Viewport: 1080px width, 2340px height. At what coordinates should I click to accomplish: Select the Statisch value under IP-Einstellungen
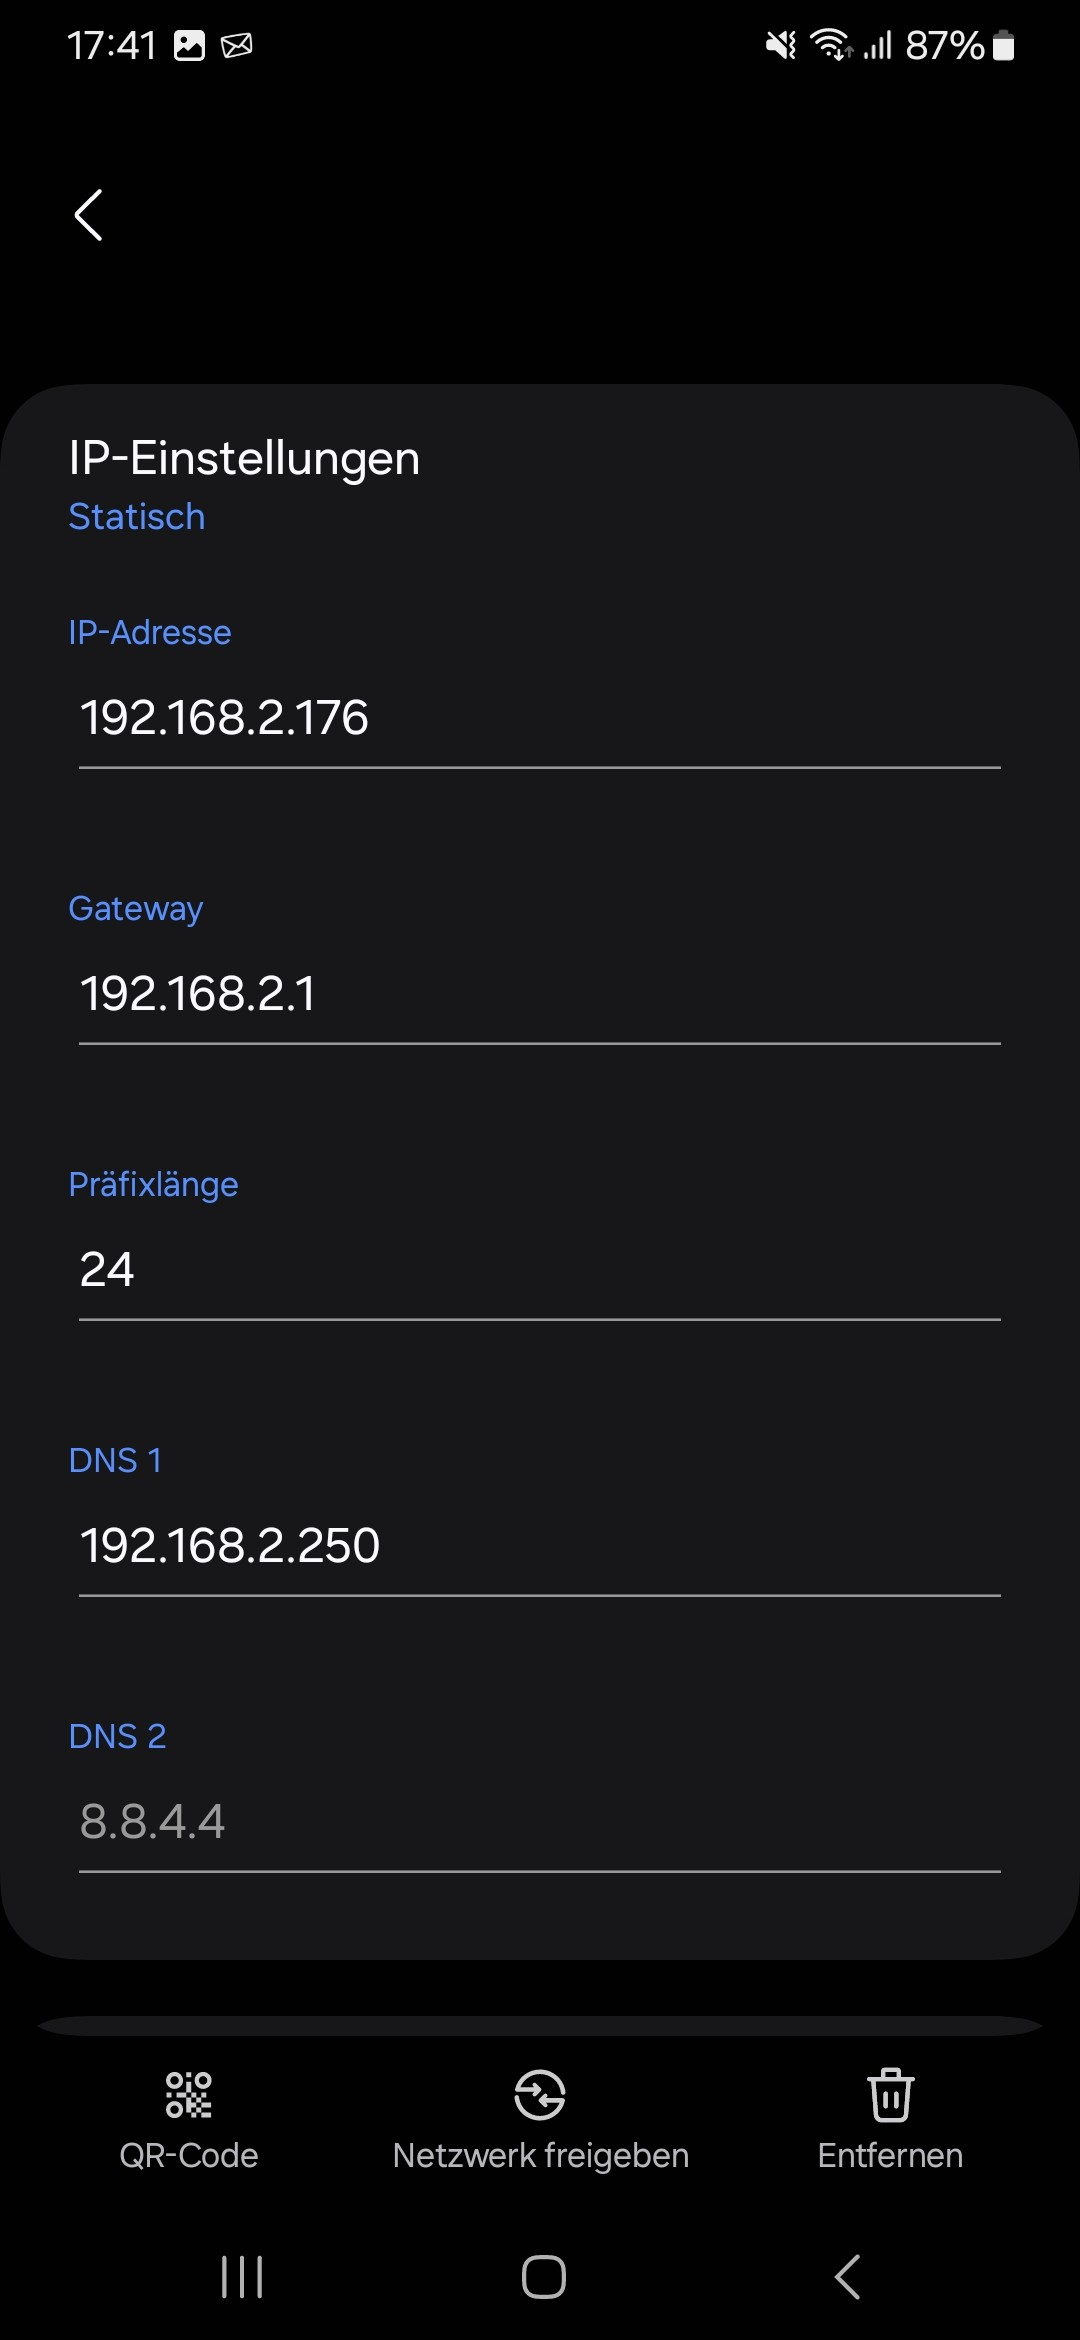coord(137,517)
